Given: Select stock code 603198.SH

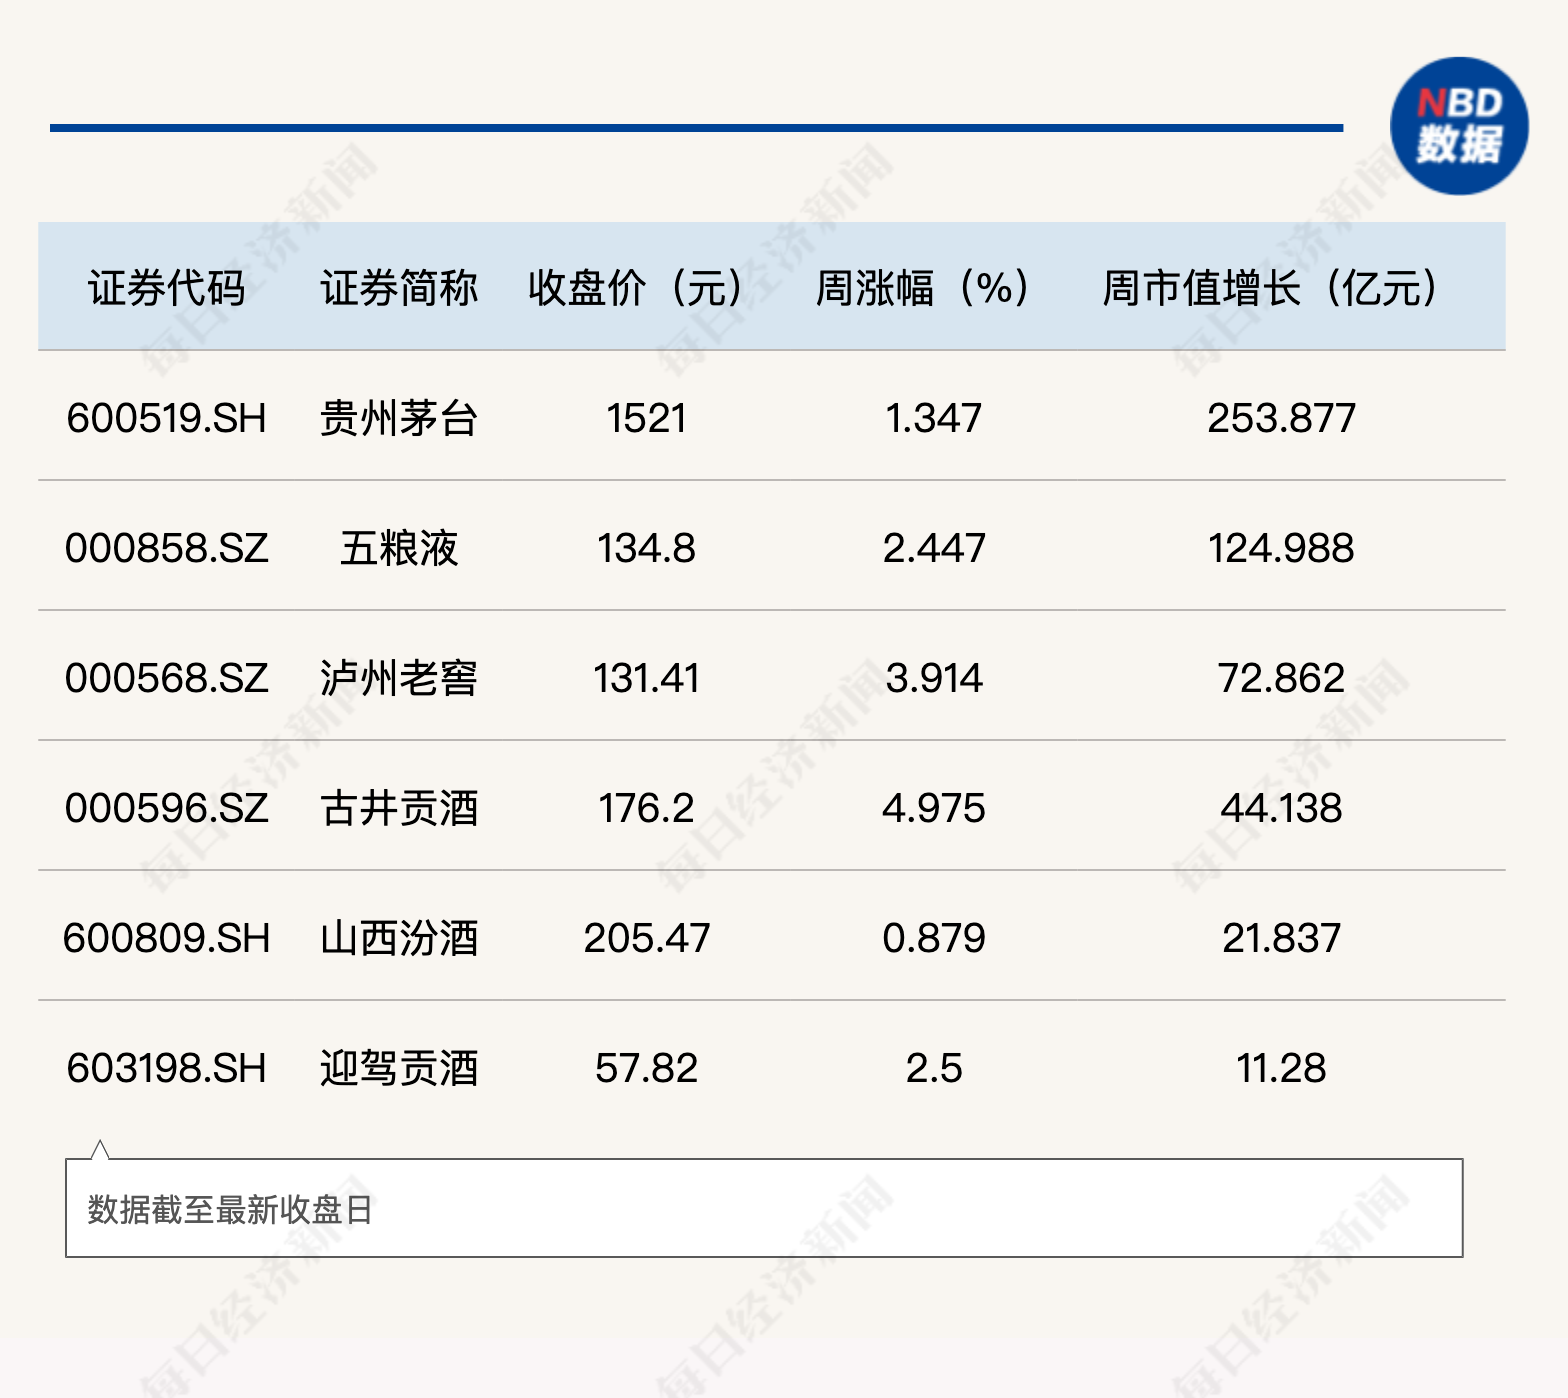Looking at the screenshot, I should click(166, 1068).
